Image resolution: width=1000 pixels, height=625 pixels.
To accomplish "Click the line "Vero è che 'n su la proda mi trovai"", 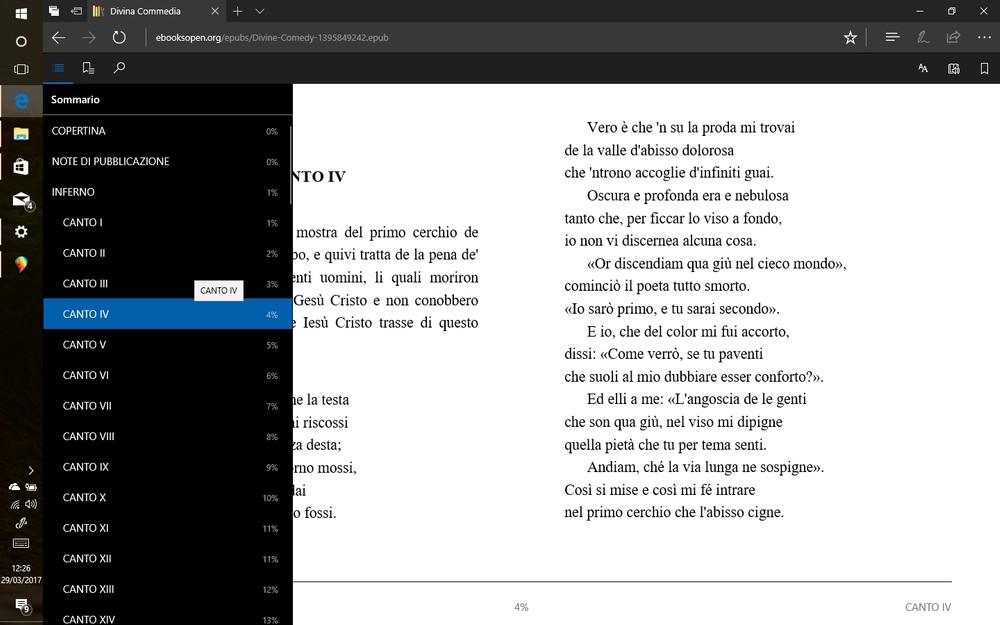I will click(x=691, y=128).
